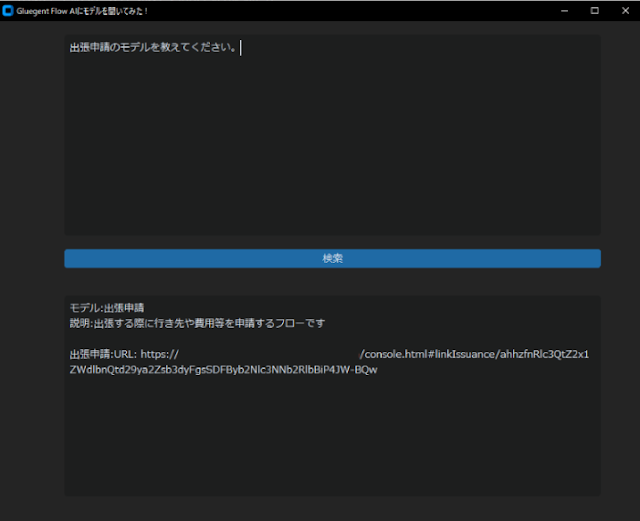Screen dimensions: 640x521
Task: Click the Gluegent Flow app icon in title bar
Action: 8,10
